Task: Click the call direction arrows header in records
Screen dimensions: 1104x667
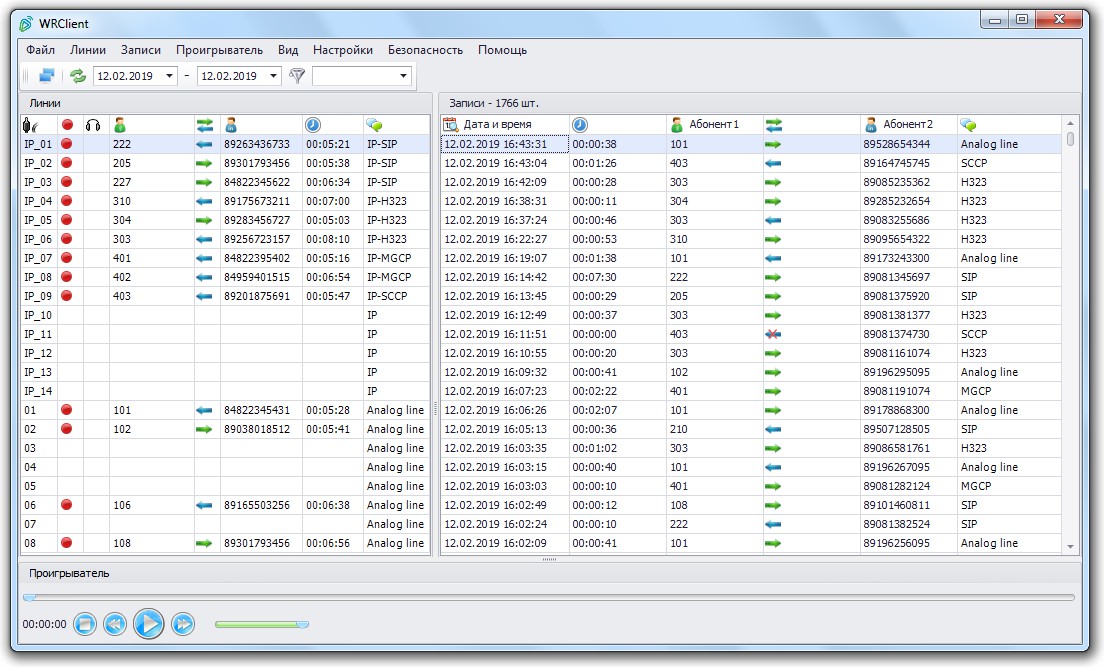Action: pos(774,125)
